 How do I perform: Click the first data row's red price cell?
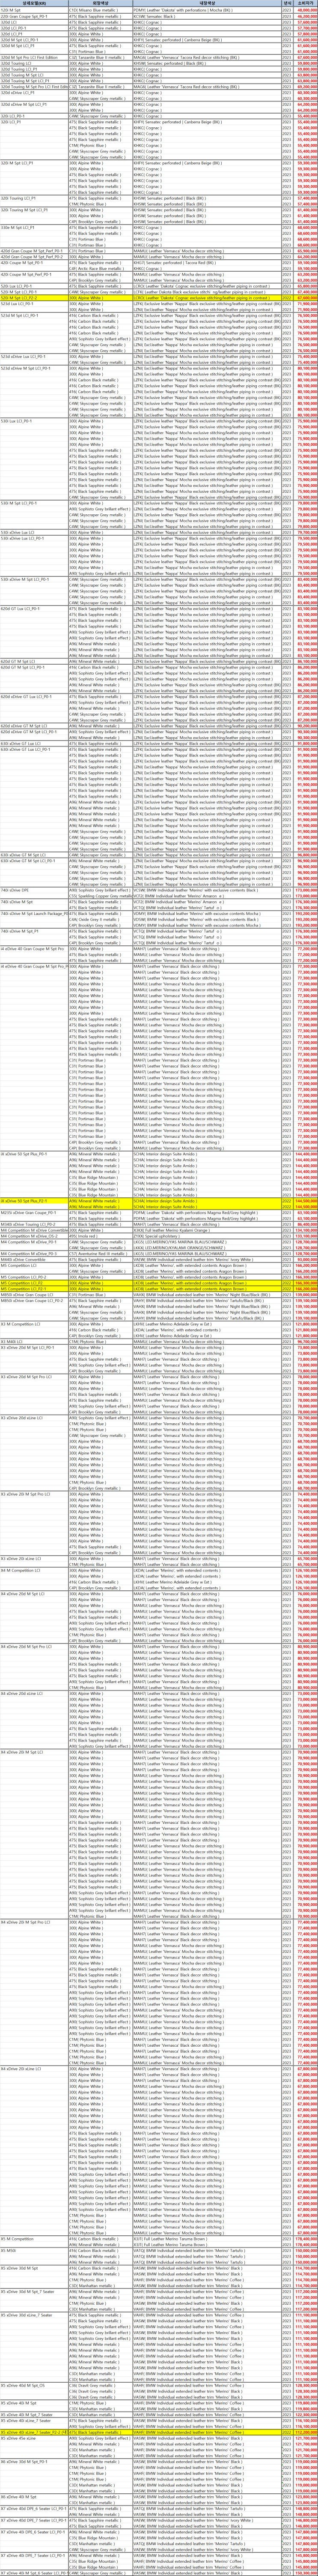[x=306, y=9]
